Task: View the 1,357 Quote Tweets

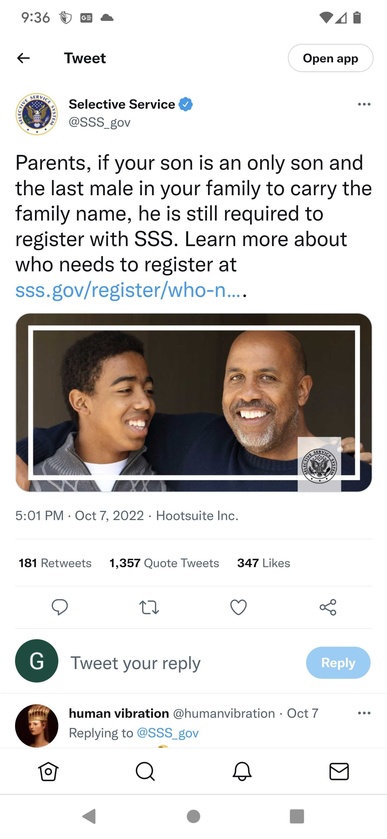Action: 164,563
